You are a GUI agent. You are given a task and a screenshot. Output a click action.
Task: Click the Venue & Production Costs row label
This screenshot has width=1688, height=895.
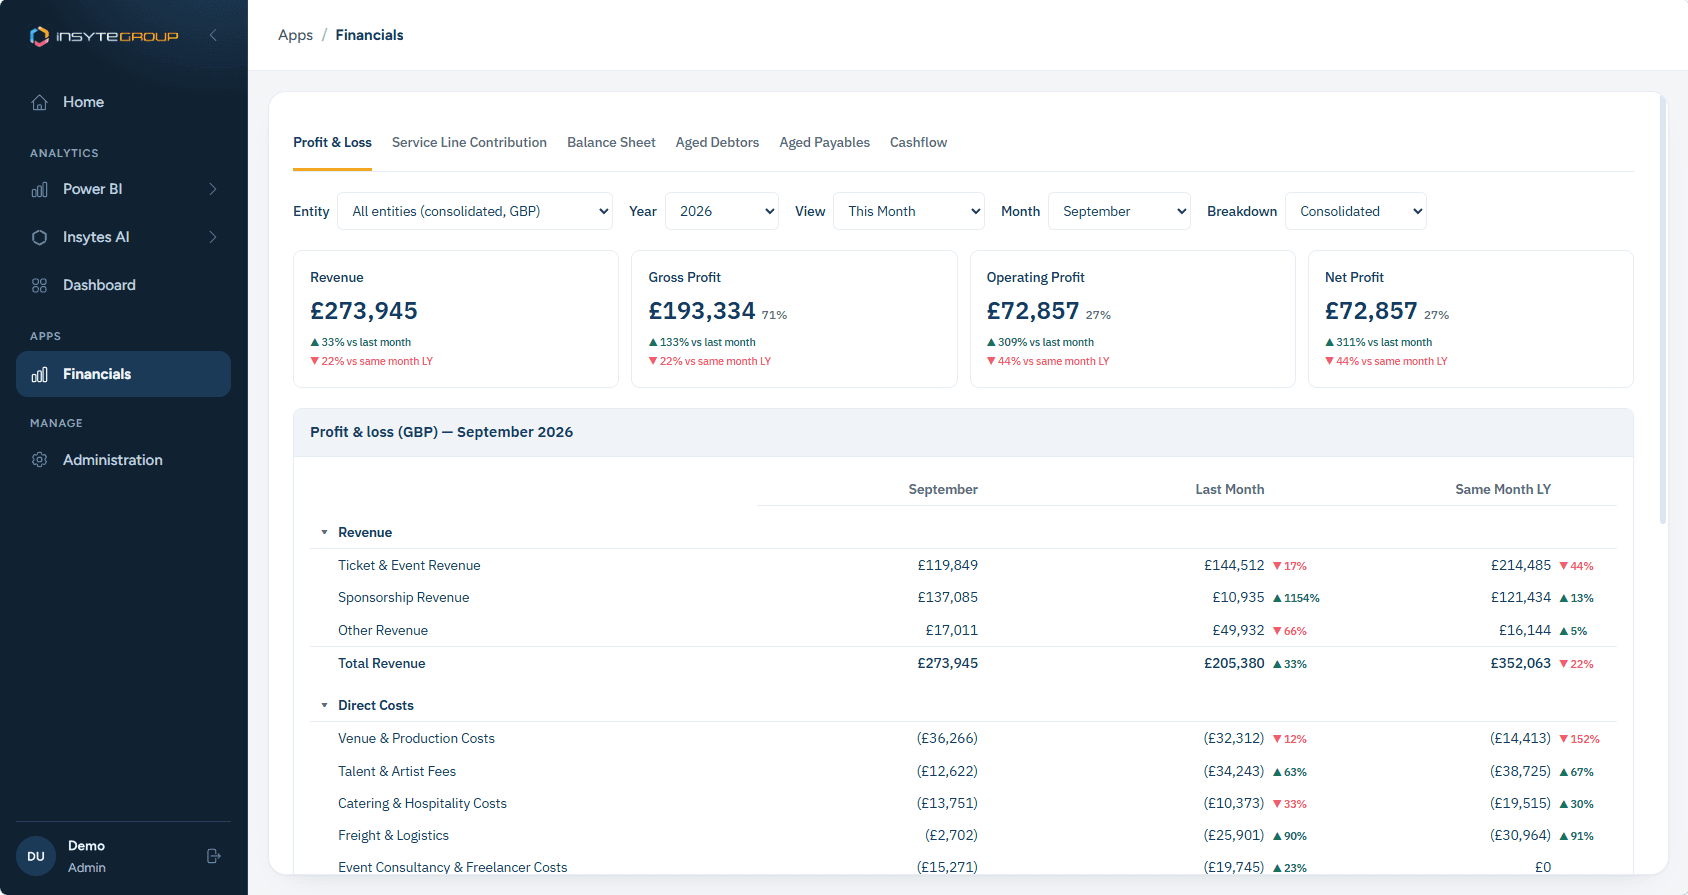tap(416, 739)
